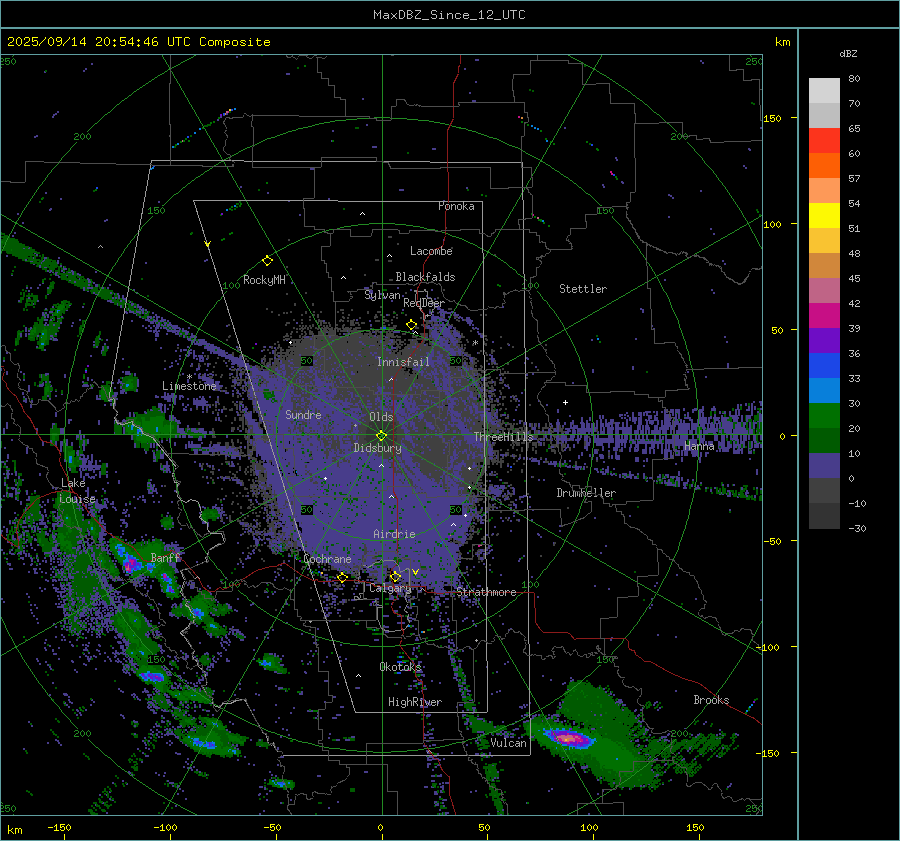Select the yellow diamond marker below Cochrane
This screenshot has width=900, height=841.
click(x=342, y=577)
